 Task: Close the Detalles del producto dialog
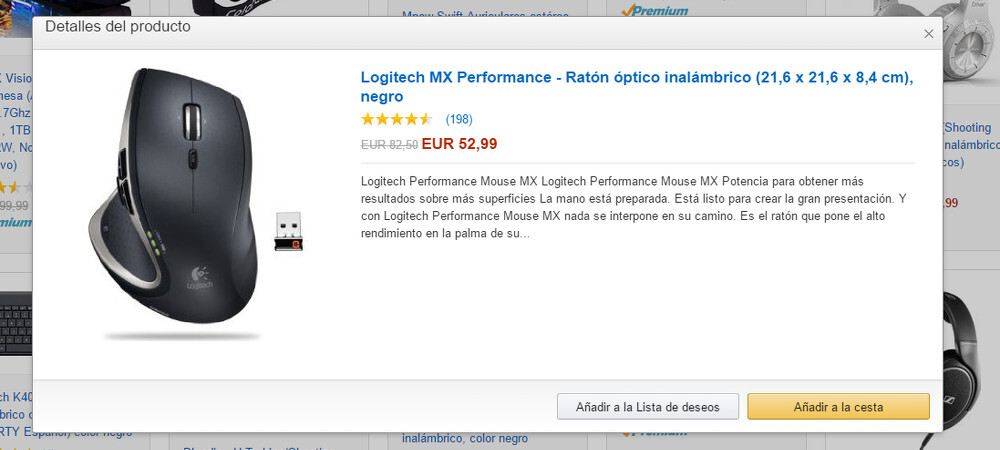(x=929, y=34)
